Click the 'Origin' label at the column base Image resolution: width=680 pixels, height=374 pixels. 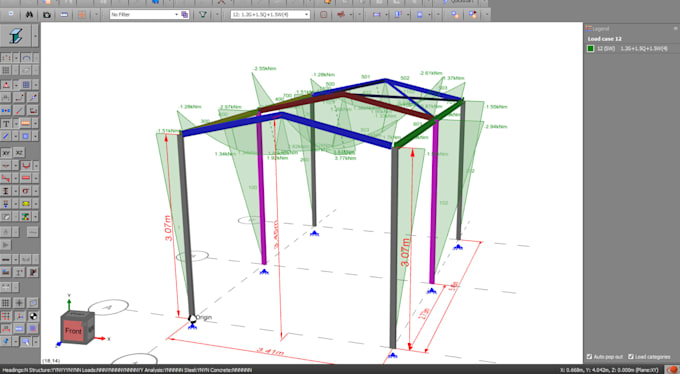click(x=204, y=317)
